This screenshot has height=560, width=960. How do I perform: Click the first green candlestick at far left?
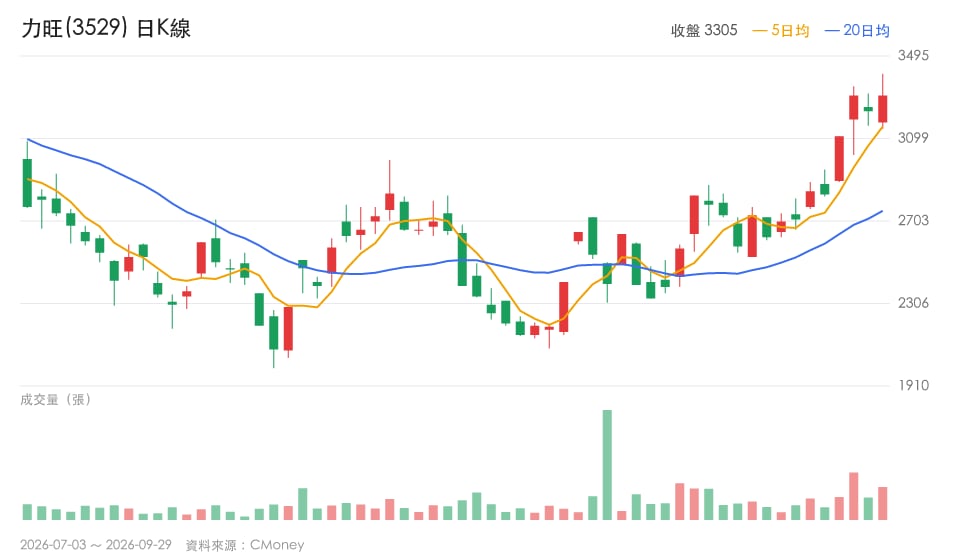tap(27, 182)
